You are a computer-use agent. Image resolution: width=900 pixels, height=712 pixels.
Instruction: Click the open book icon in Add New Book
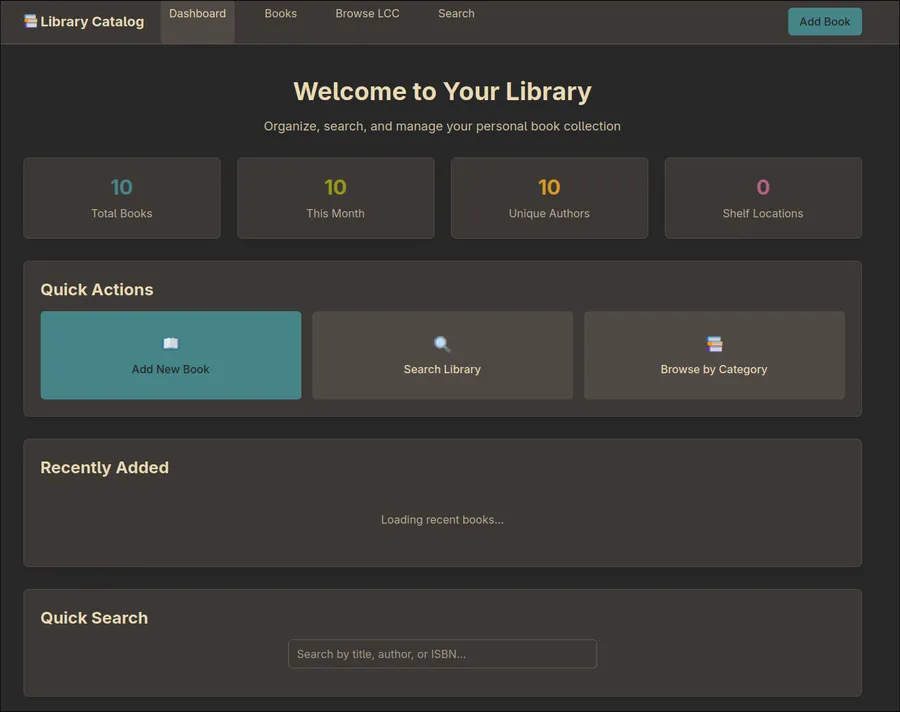pos(170,343)
